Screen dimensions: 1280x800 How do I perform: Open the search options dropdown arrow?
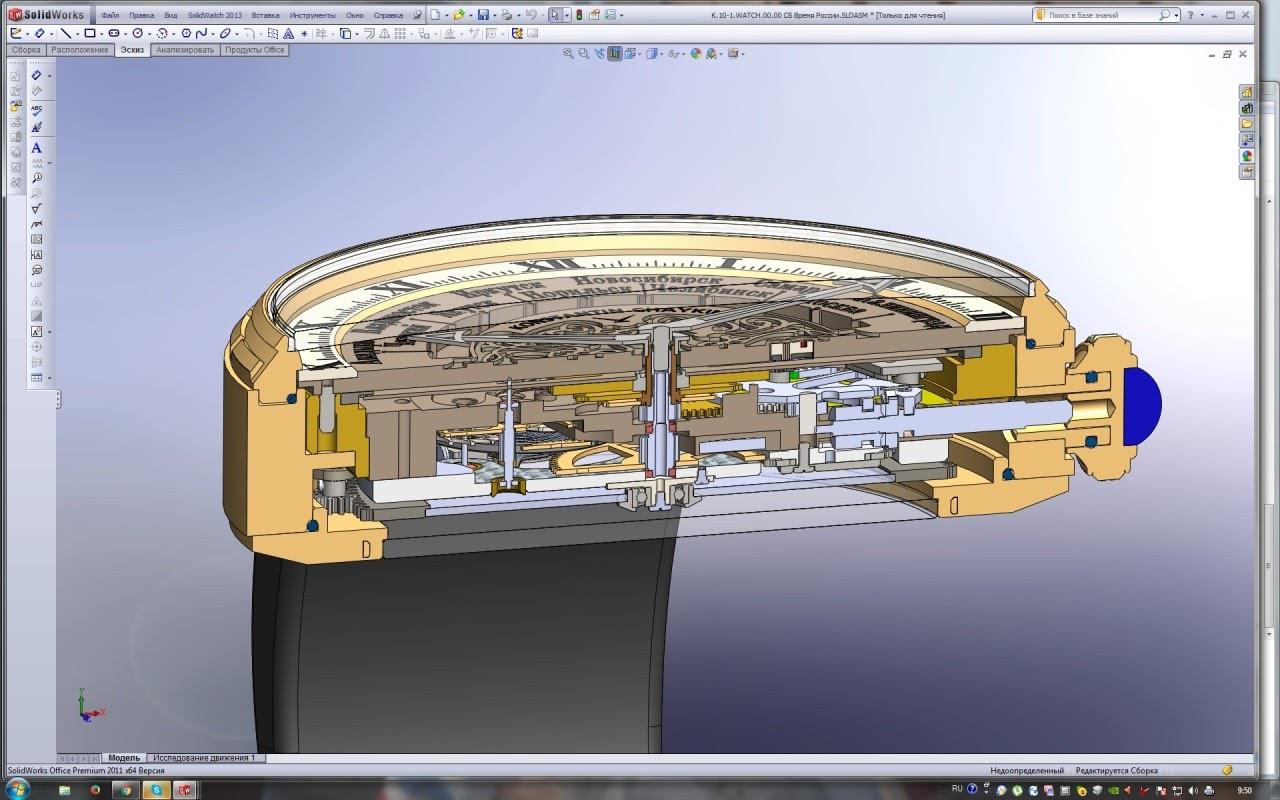pyautogui.click(x=1177, y=15)
